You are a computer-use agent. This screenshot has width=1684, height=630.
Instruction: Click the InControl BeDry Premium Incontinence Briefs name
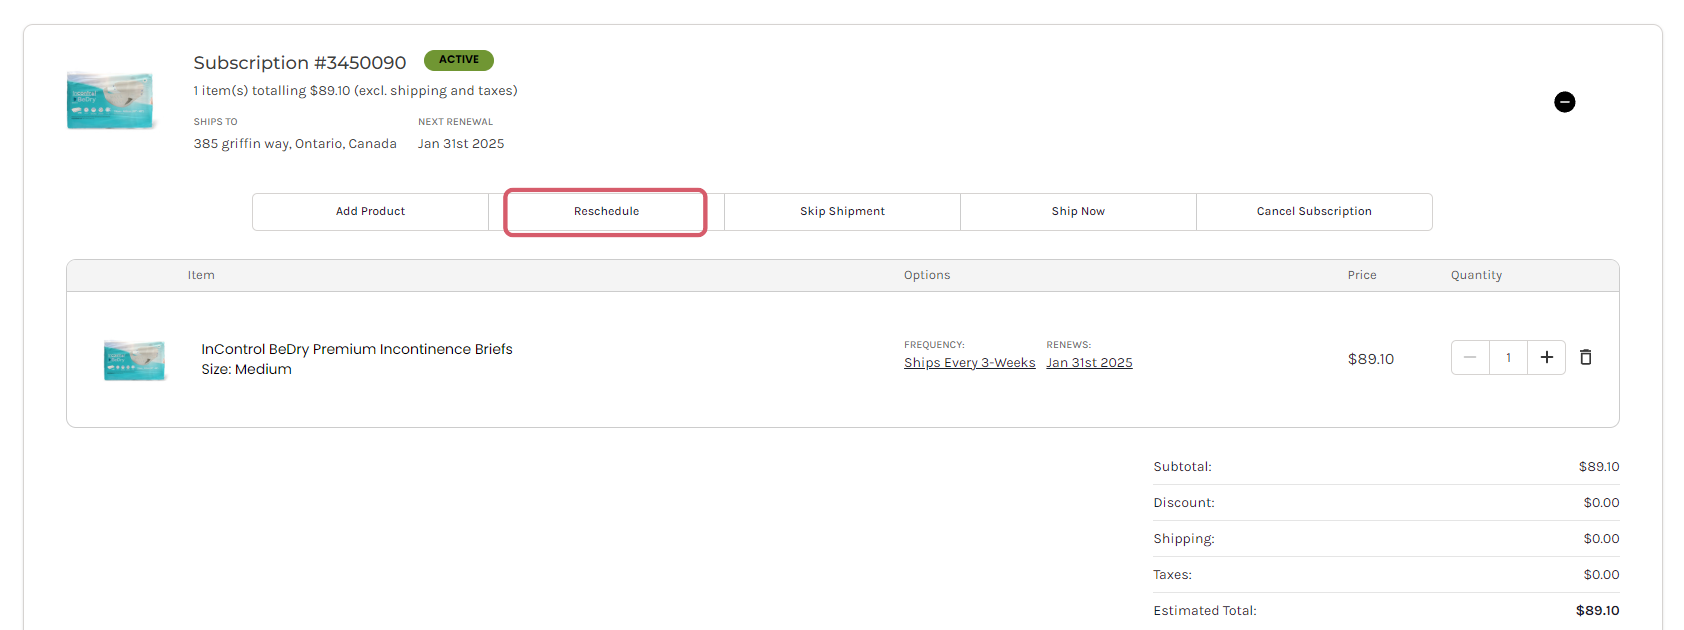pos(357,349)
